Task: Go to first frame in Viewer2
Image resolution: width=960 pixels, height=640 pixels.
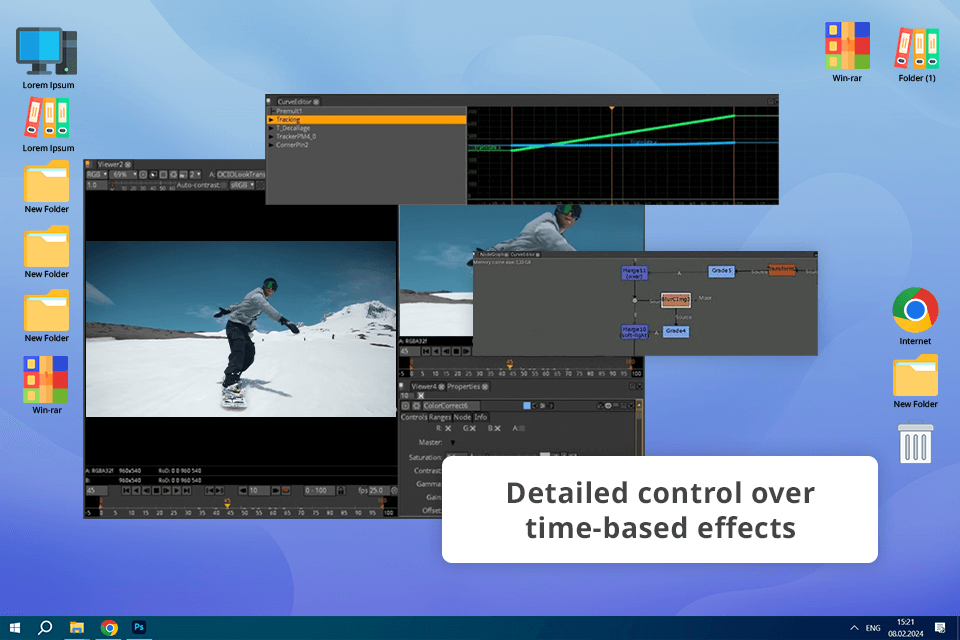Action: 126,491
